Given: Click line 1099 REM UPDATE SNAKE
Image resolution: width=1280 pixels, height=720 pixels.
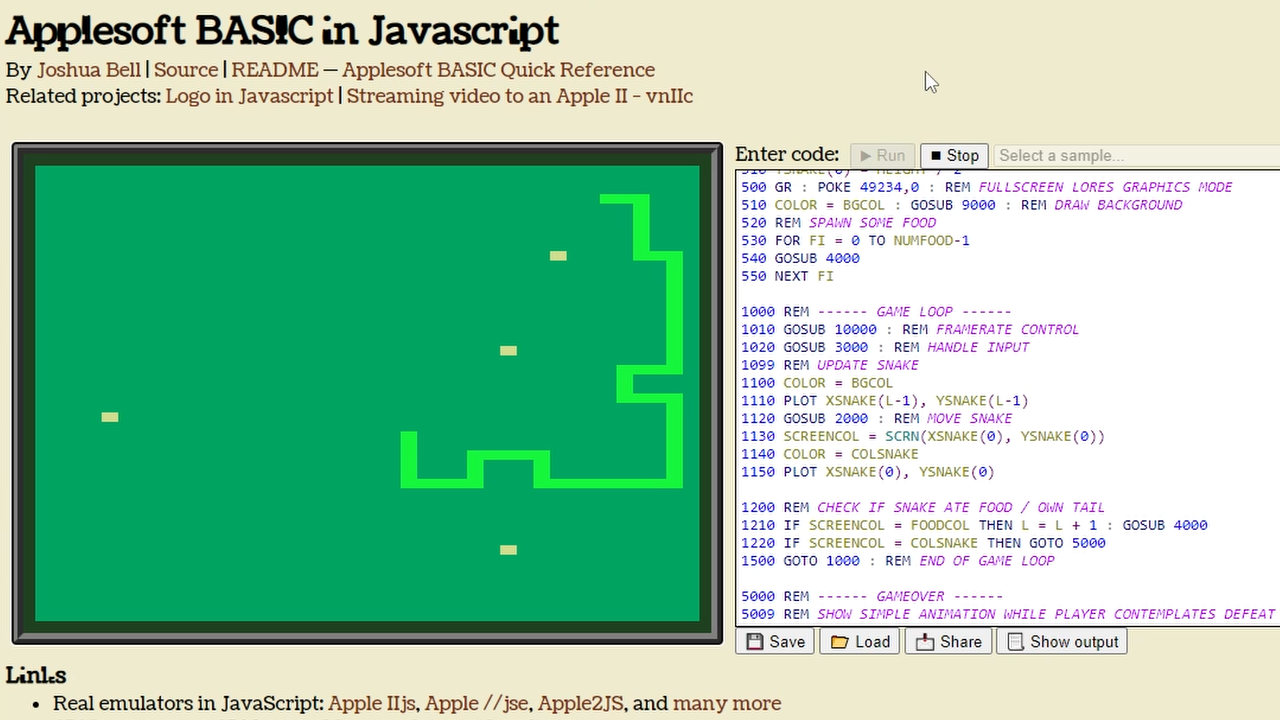Looking at the screenshot, I should point(830,365).
